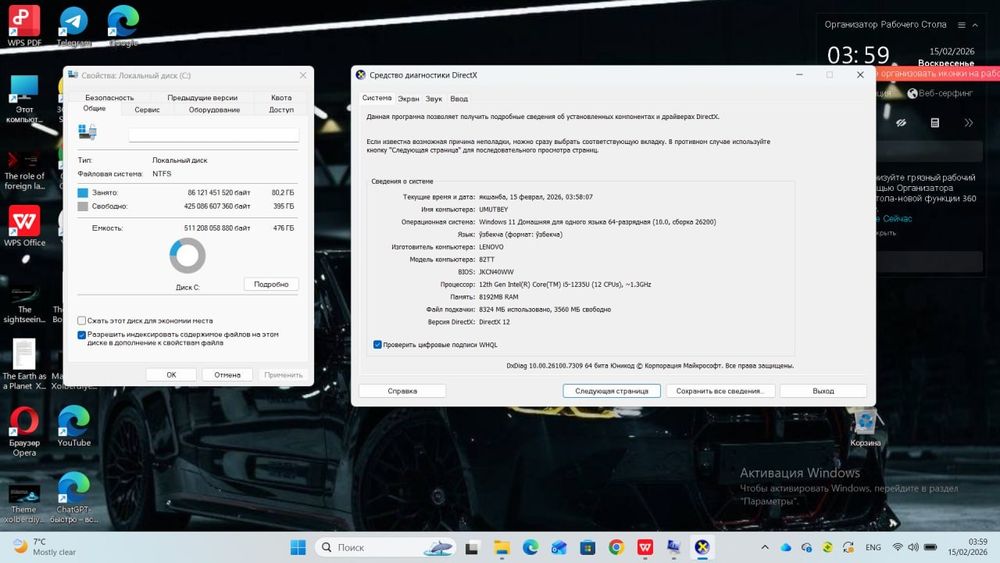Toggle the Проверить цифровые подписи WHQL checkbox
The image size is (1000, 563).
[x=377, y=344]
